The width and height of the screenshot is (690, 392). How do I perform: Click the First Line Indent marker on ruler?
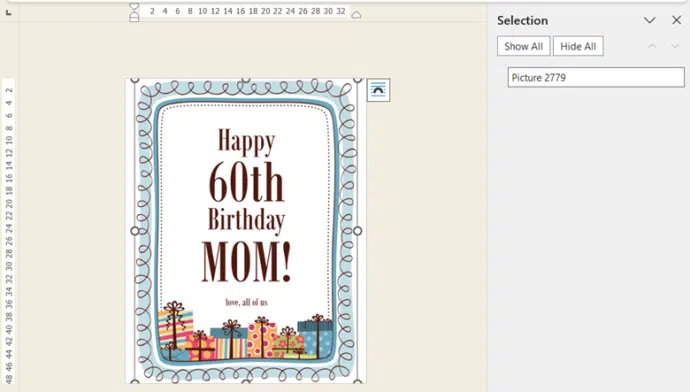[134, 6]
